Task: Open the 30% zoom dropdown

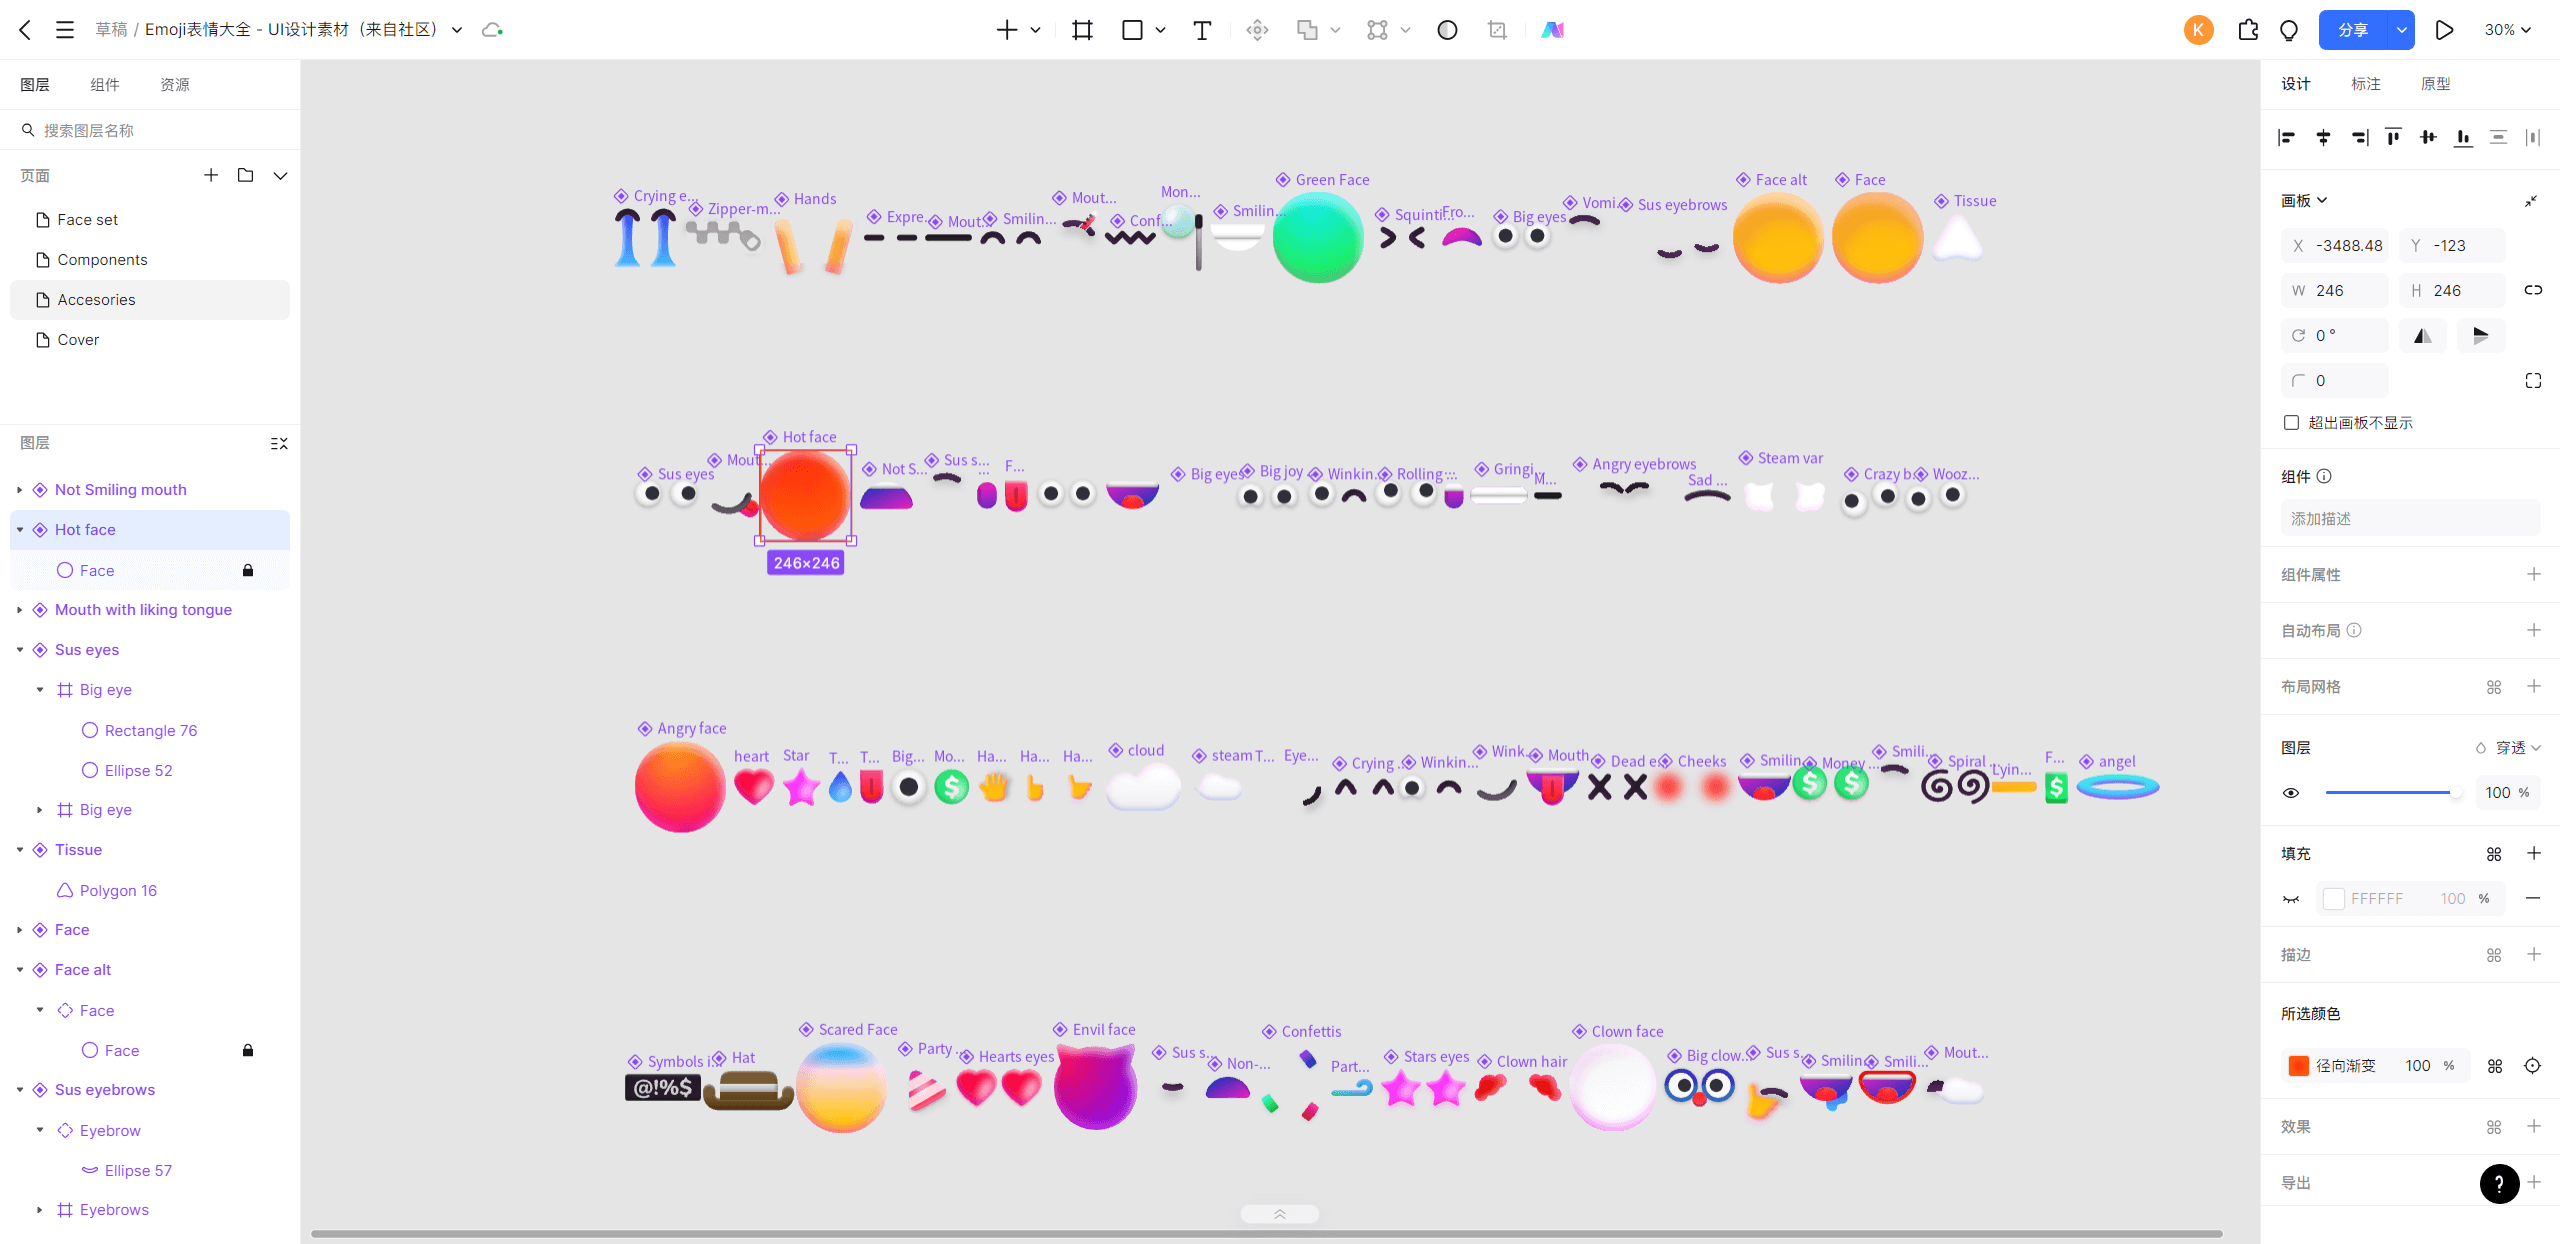Action: (2508, 30)
